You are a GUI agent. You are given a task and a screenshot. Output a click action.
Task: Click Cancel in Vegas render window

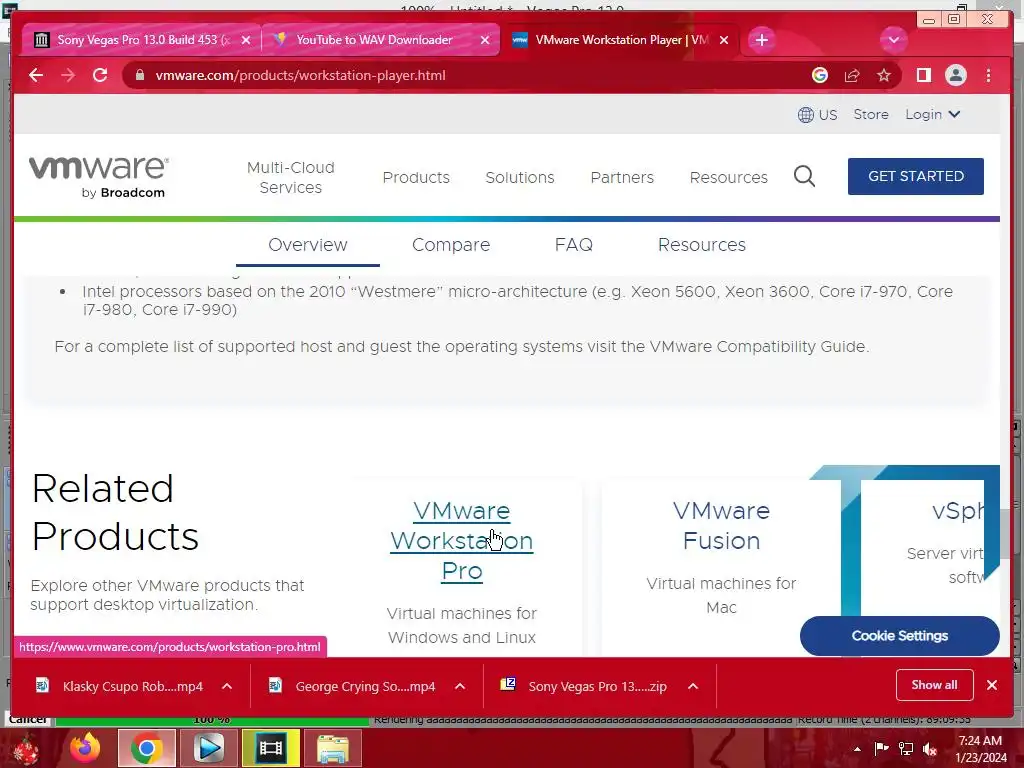(x=28, y=719)
